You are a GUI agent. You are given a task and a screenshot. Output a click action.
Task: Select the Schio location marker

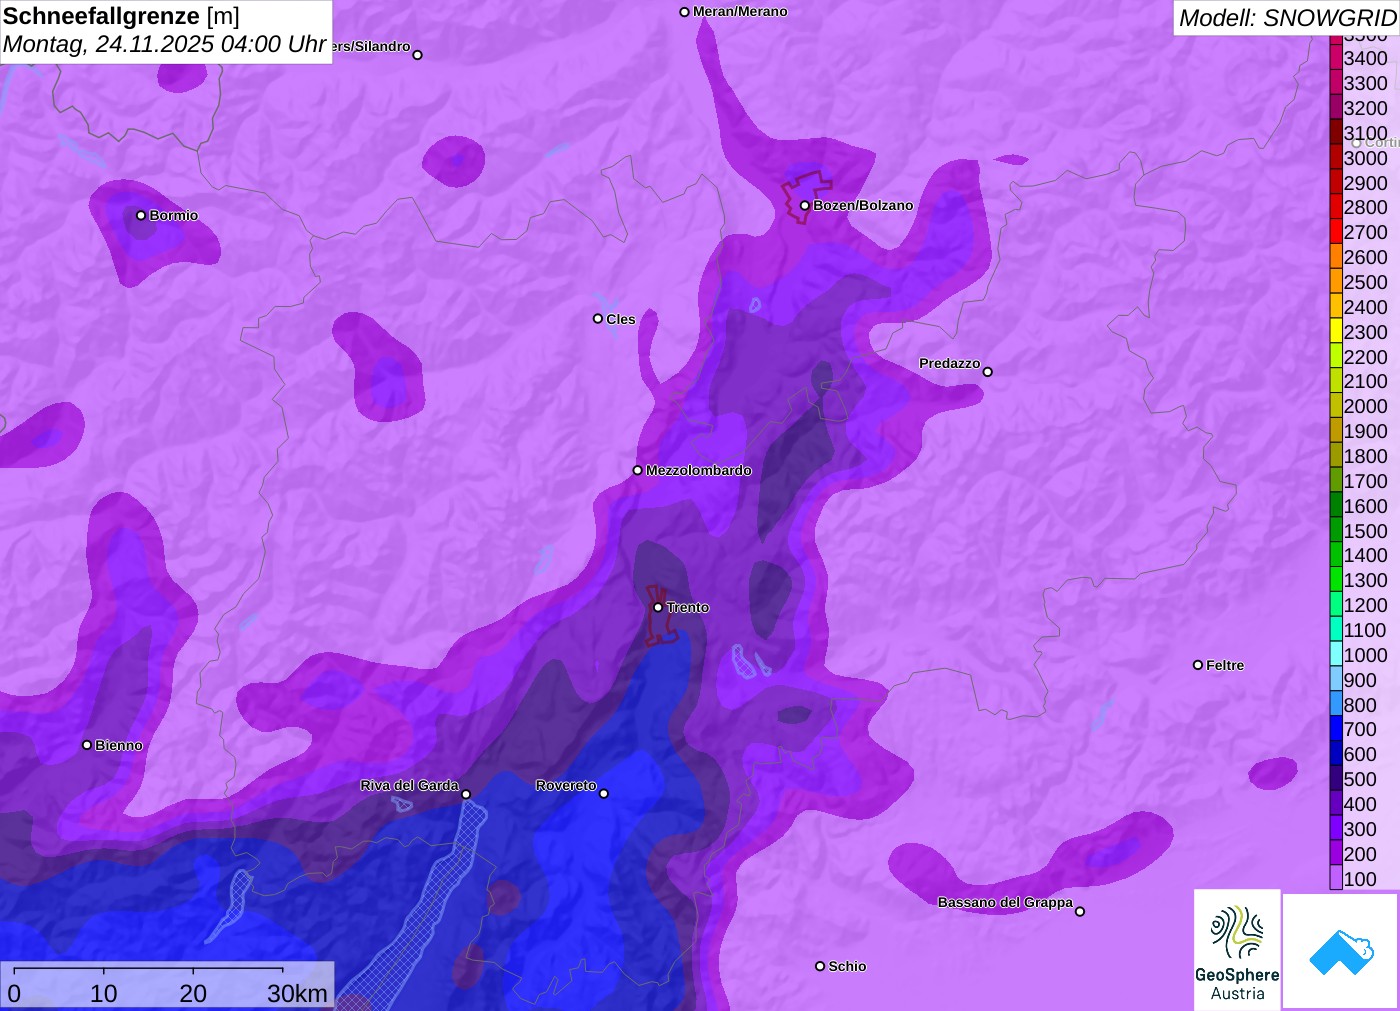(820, 966)
